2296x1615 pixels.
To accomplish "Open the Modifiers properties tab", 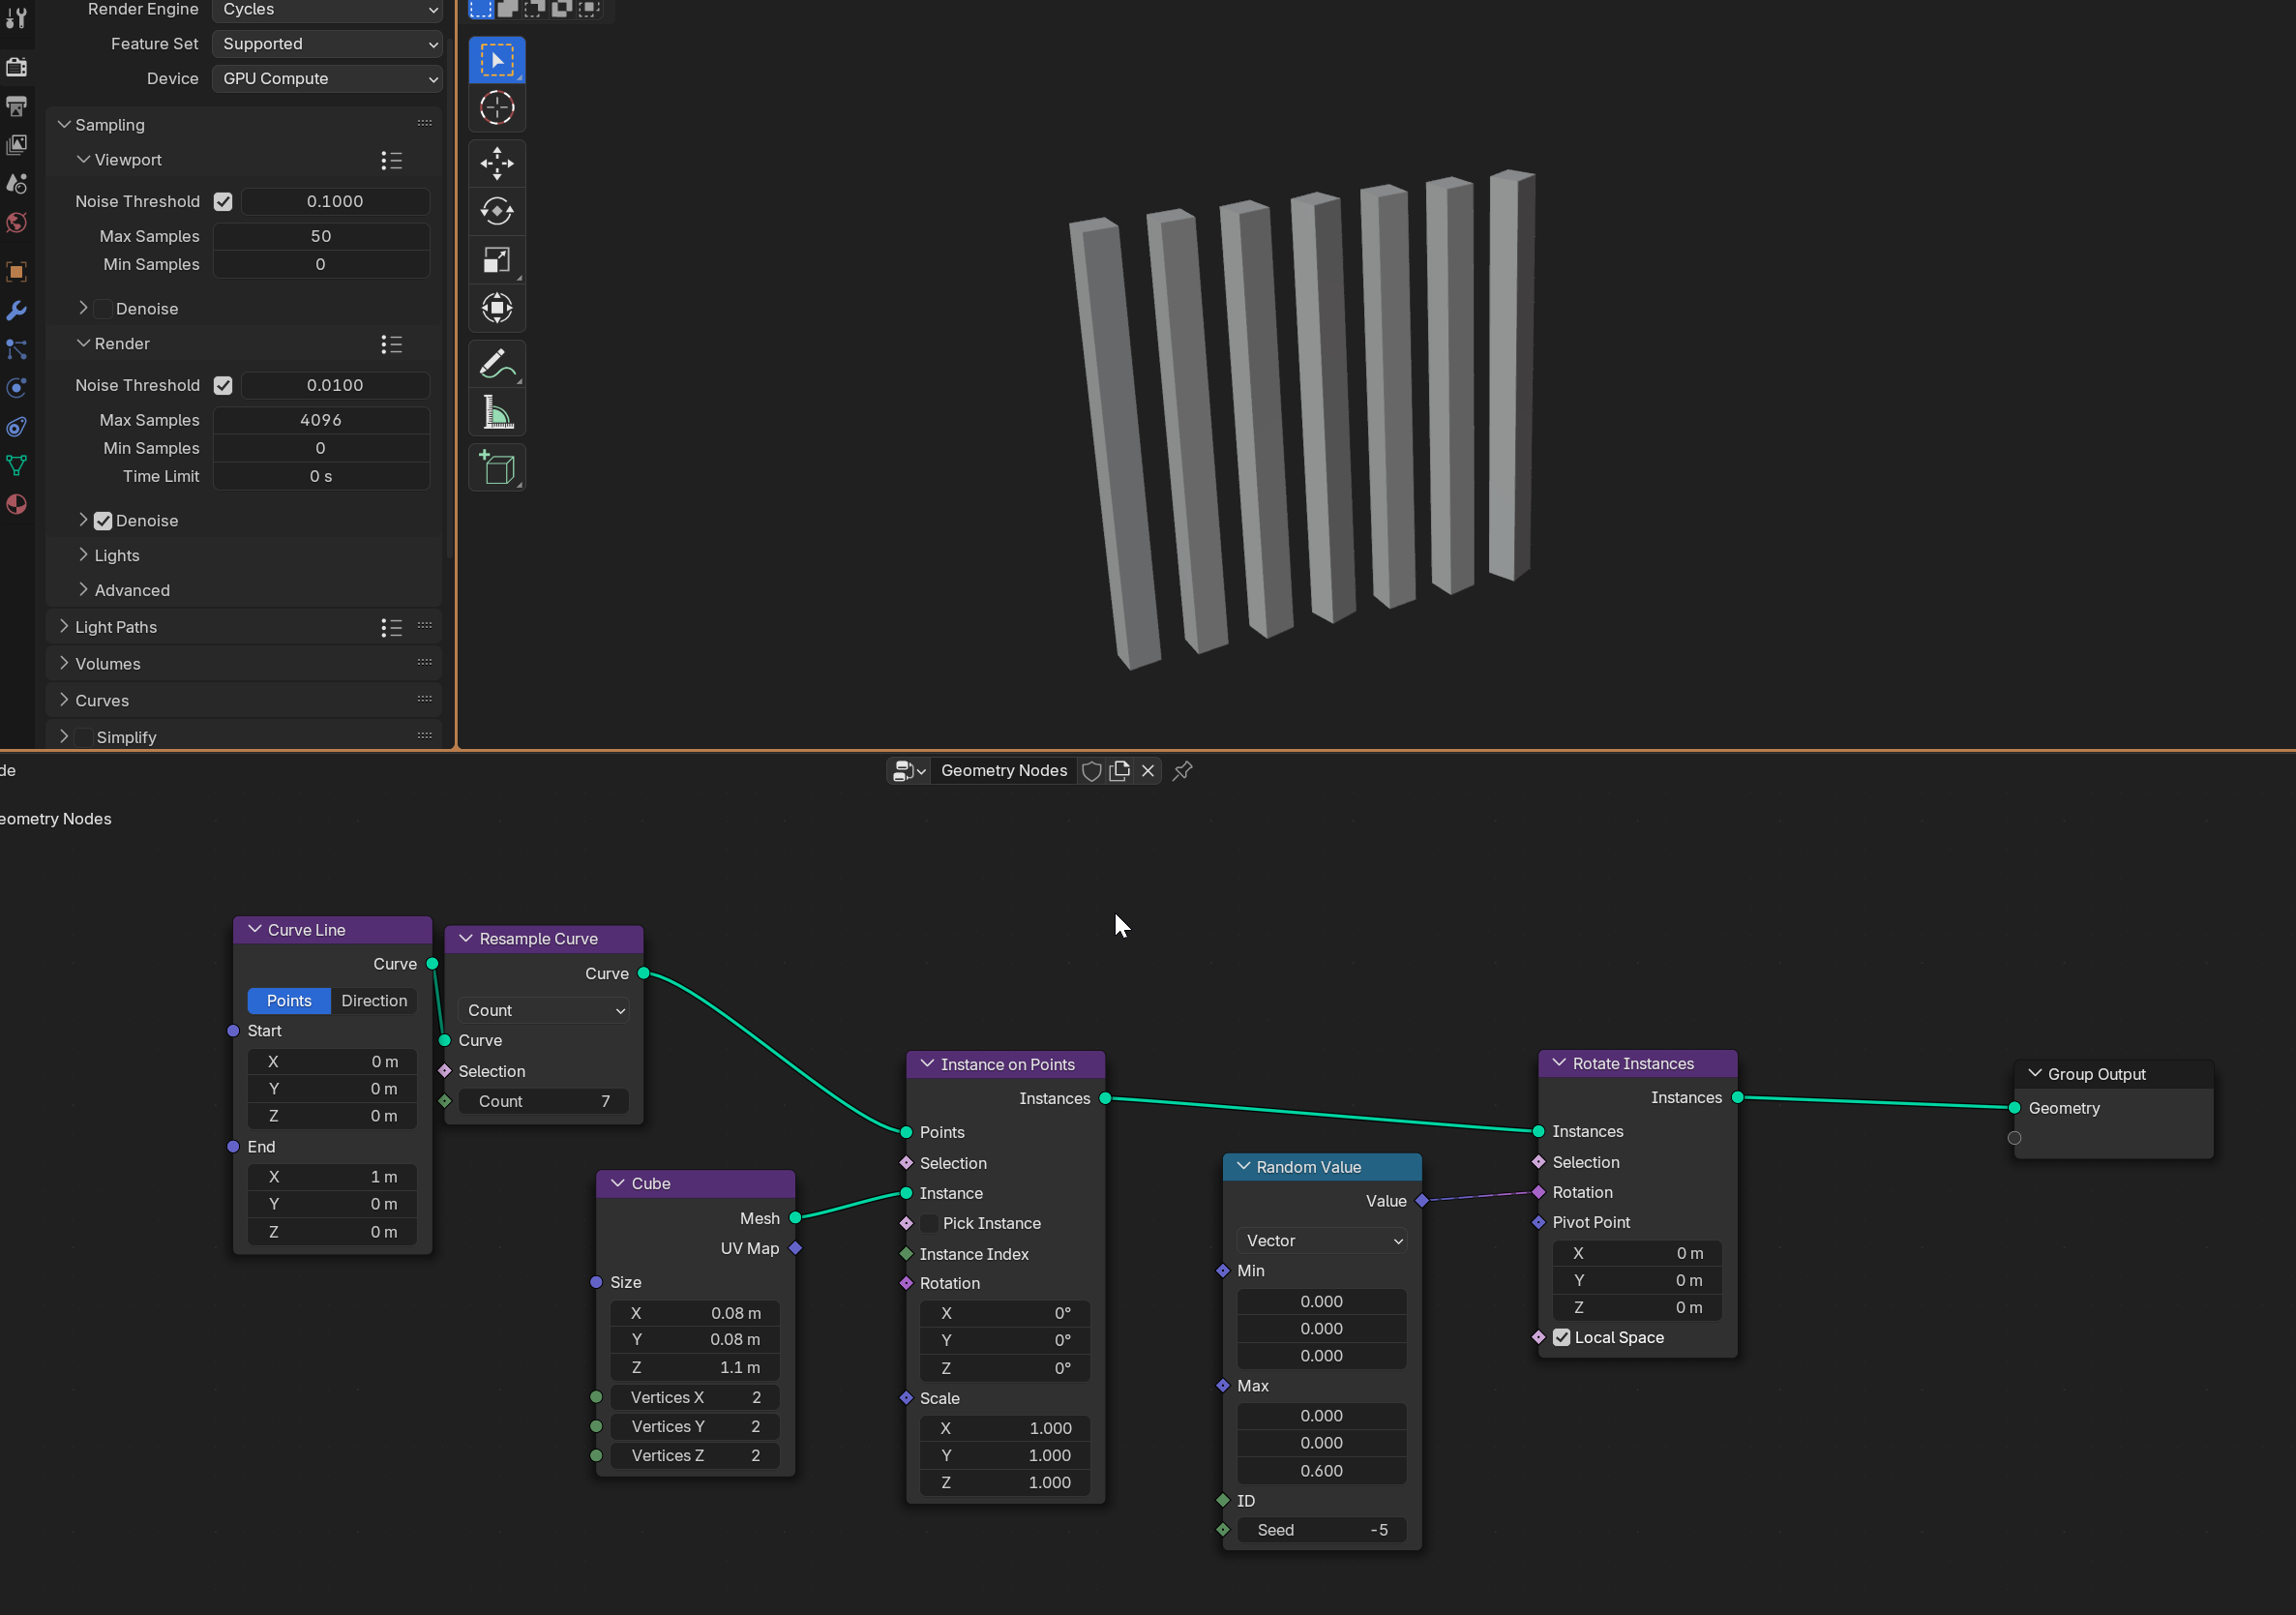I will 16,311.
